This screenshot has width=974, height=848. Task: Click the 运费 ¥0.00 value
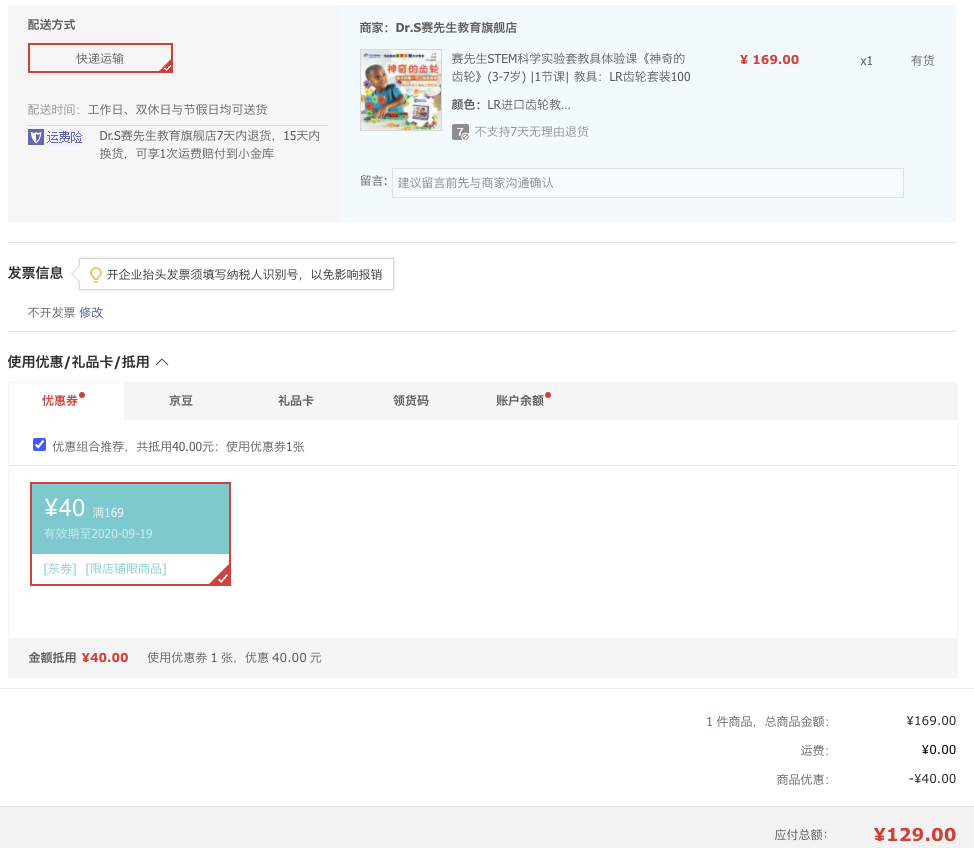[939, 750]
